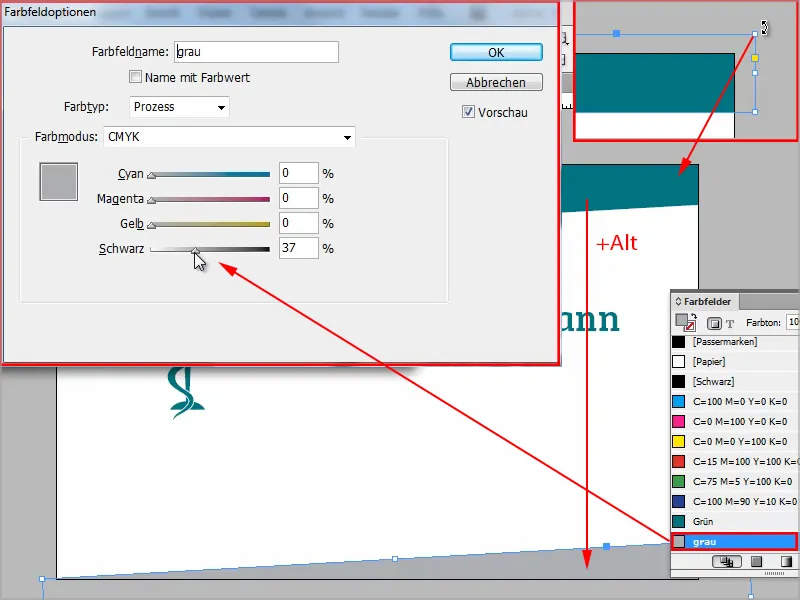
Task: Click the Farbton value field
Action: click(793, 322)
